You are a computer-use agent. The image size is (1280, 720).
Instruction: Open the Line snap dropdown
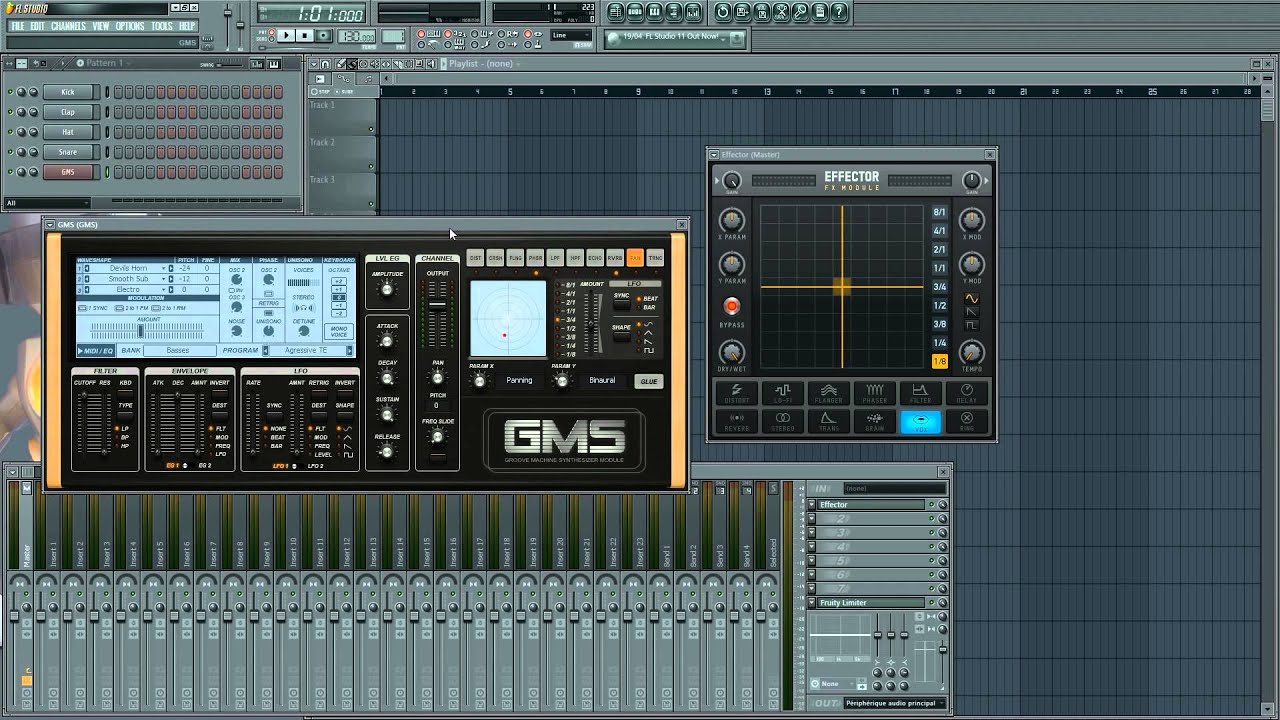tap(573, 36)
